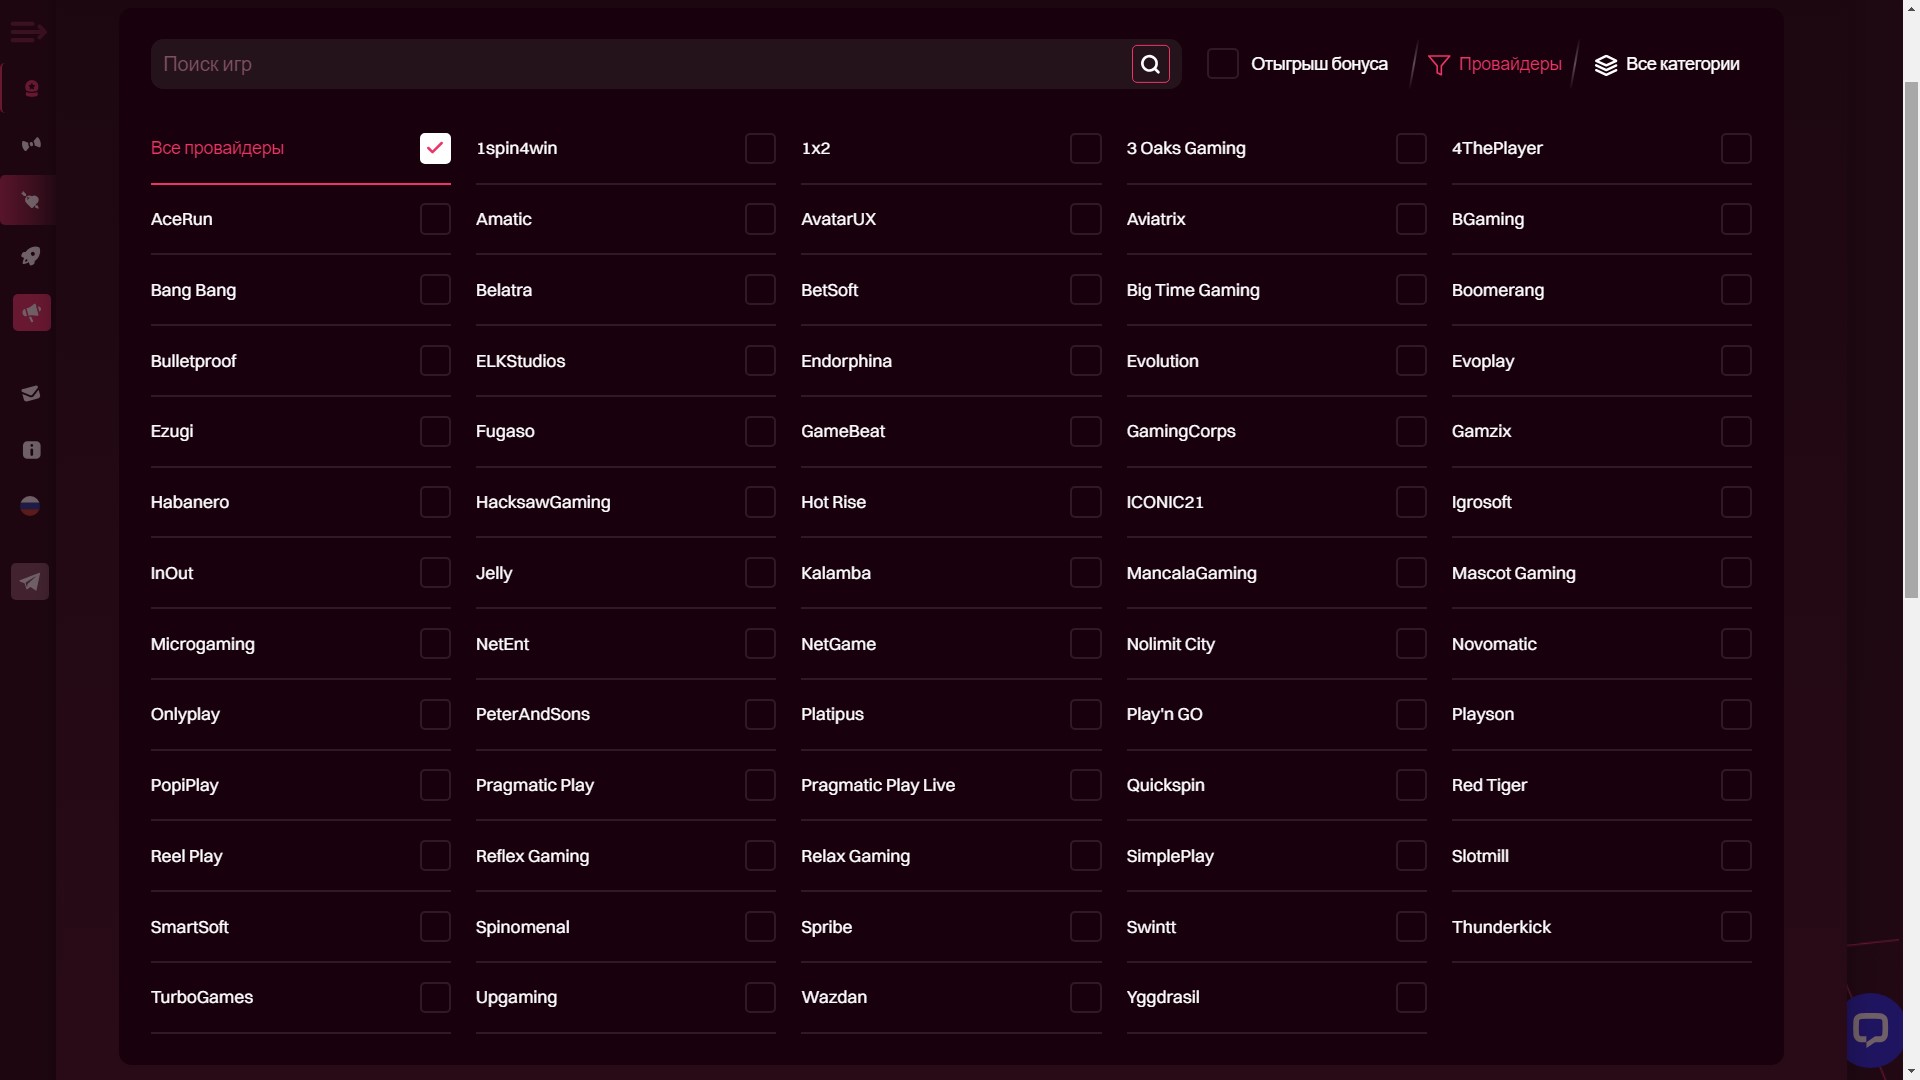Image resolution: width=1920 pixels, height=1080 pixels.
Task: Click the megaphone promotions icon
Action: 32,313
